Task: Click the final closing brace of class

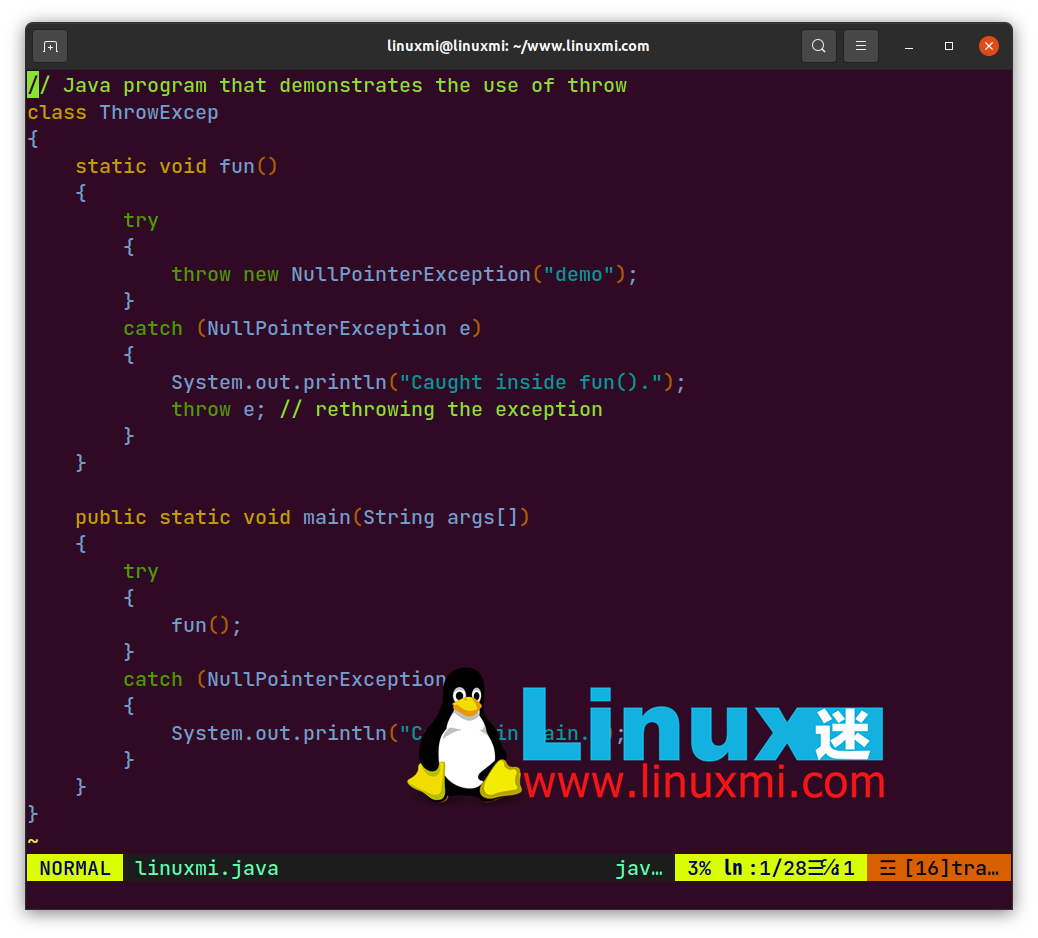Action: (x=33, y=814)
